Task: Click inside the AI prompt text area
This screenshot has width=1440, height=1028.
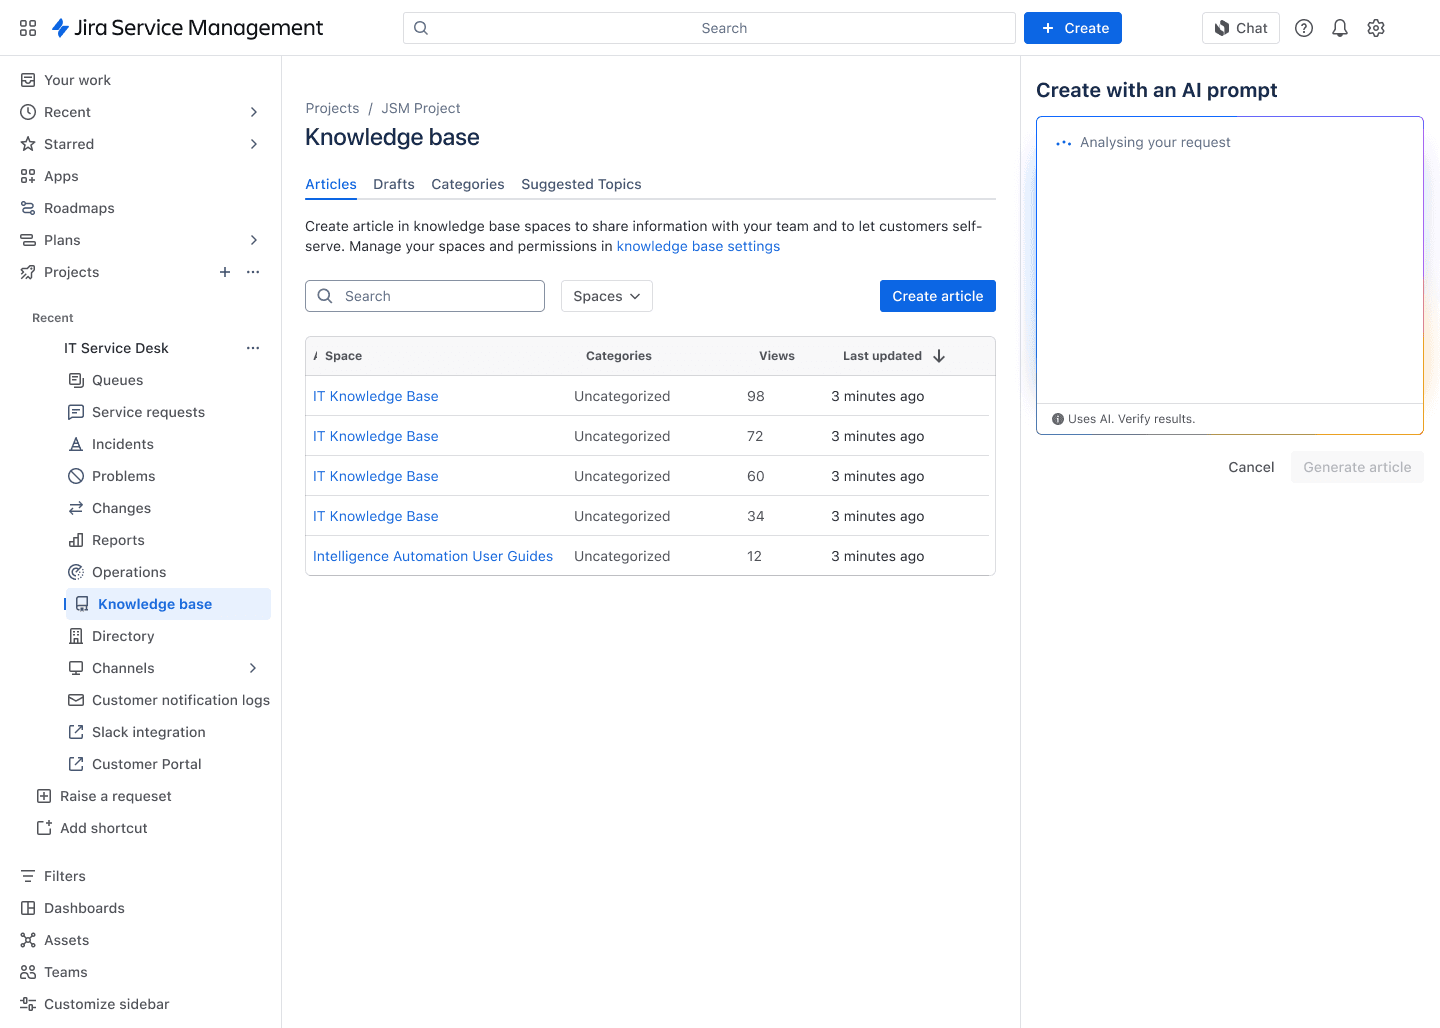Action: click(x=1230, y=260)
